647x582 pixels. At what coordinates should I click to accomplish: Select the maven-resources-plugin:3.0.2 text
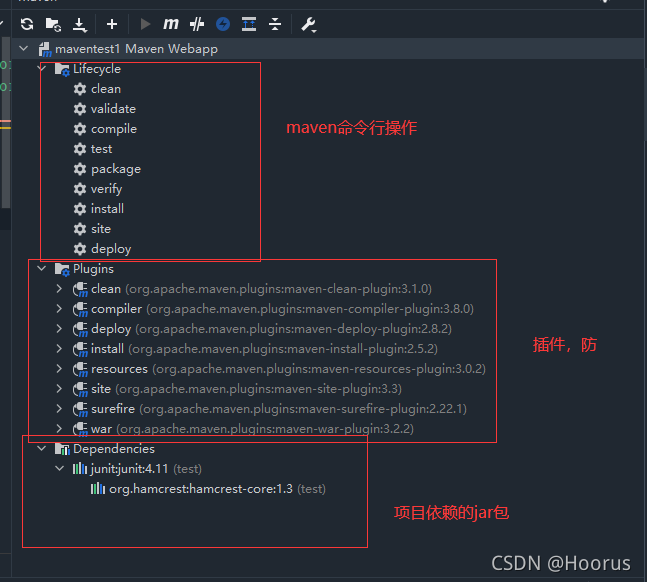click(x=397, y=369)
